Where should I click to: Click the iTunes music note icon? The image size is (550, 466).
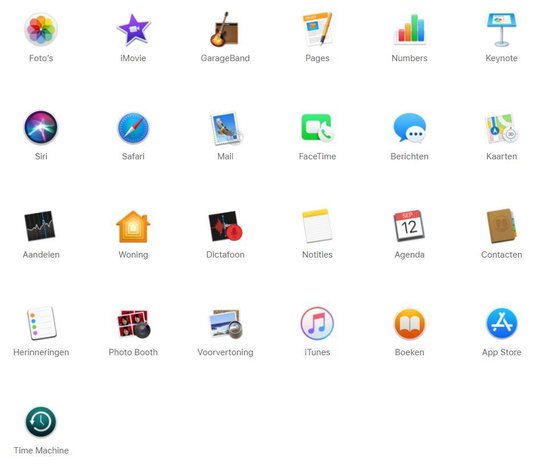[x=317, y=323]
